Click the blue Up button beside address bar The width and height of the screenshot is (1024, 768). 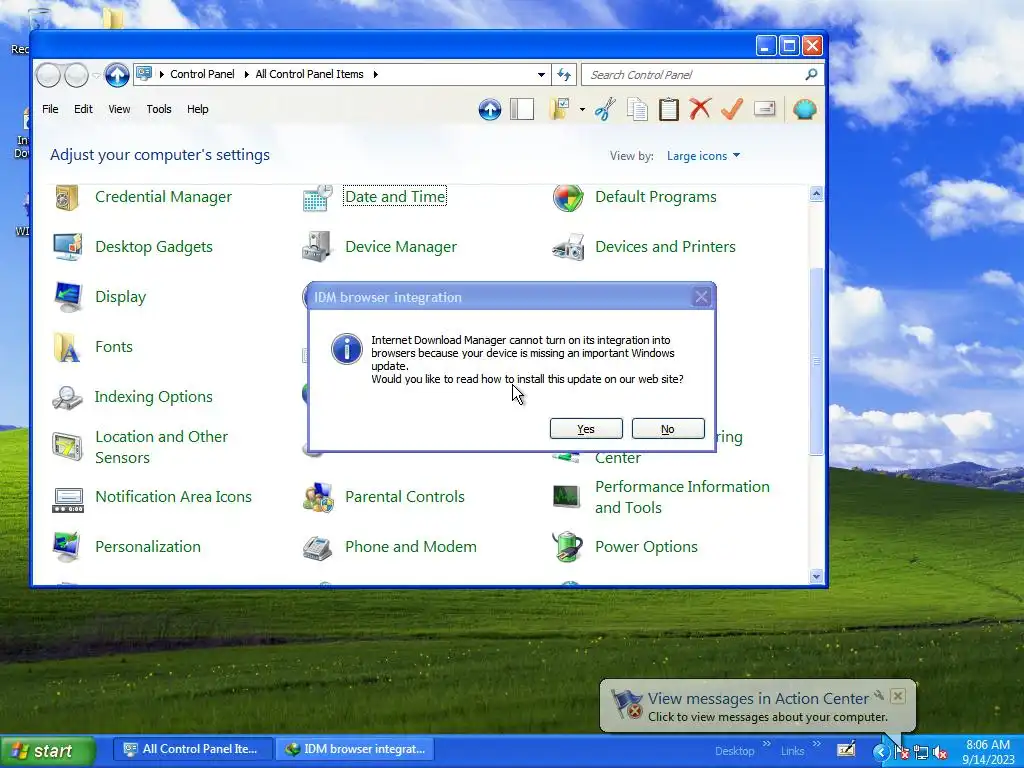pos(117,75)
